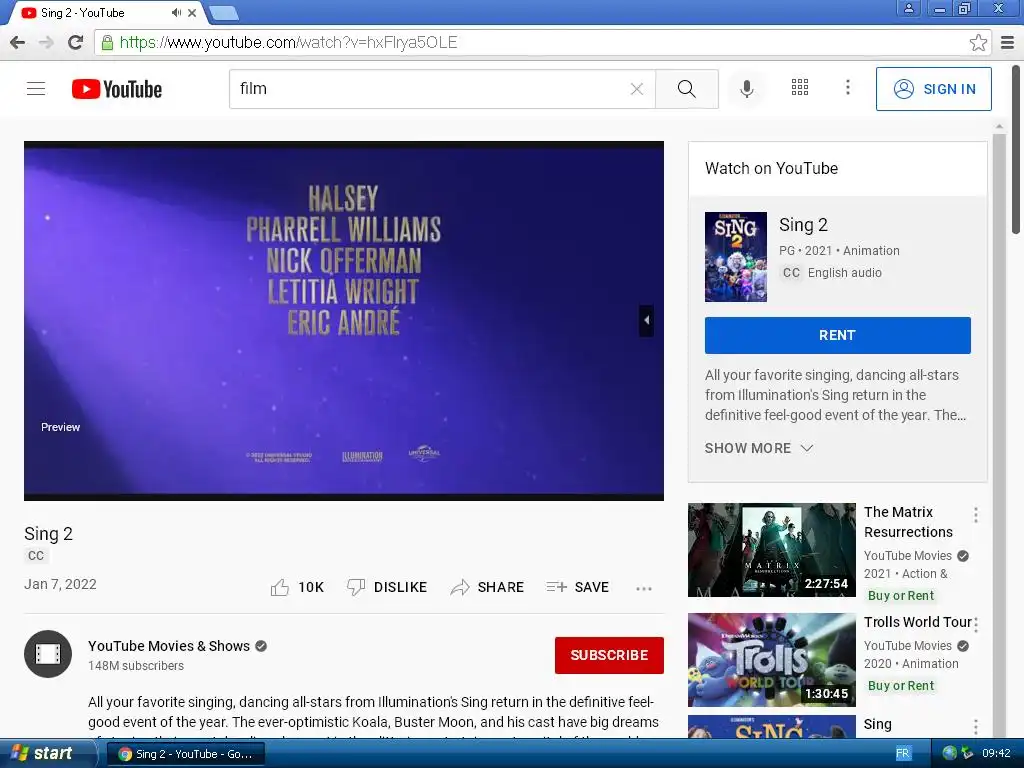Go to YouTube home via logo
This screenshot has width=1024, height=768.
(x=117, y=89)
